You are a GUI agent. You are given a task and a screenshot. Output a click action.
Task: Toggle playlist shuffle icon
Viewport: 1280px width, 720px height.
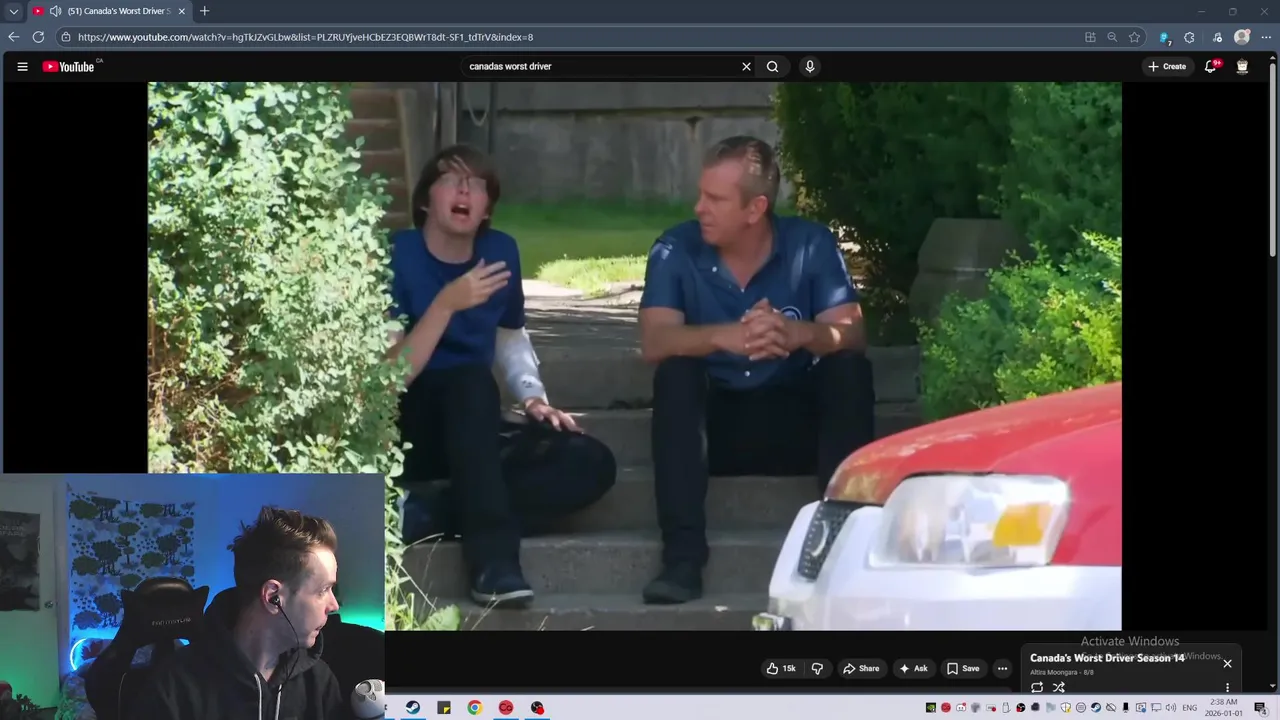pos(1059,687)
